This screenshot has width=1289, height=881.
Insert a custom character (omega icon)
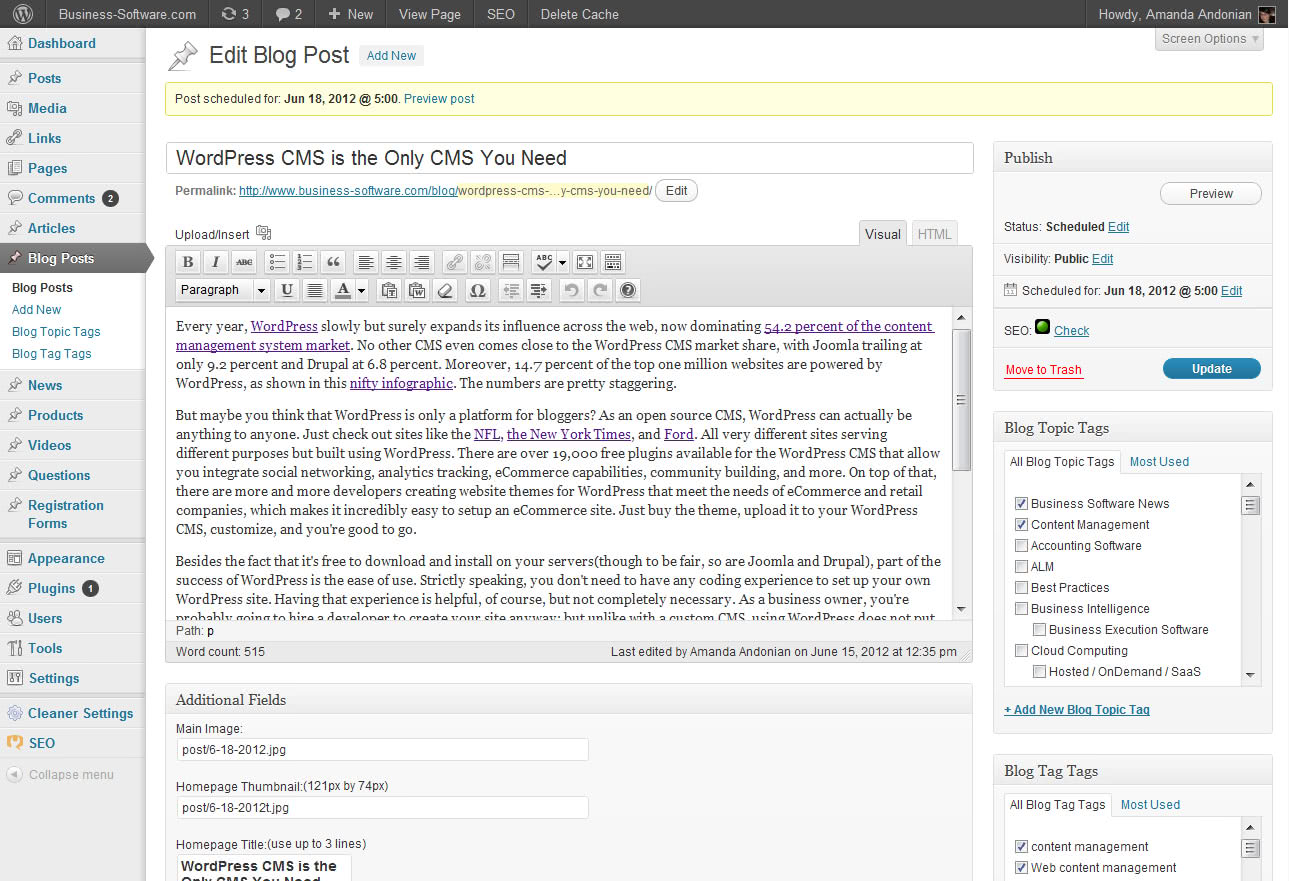[477, 290]
